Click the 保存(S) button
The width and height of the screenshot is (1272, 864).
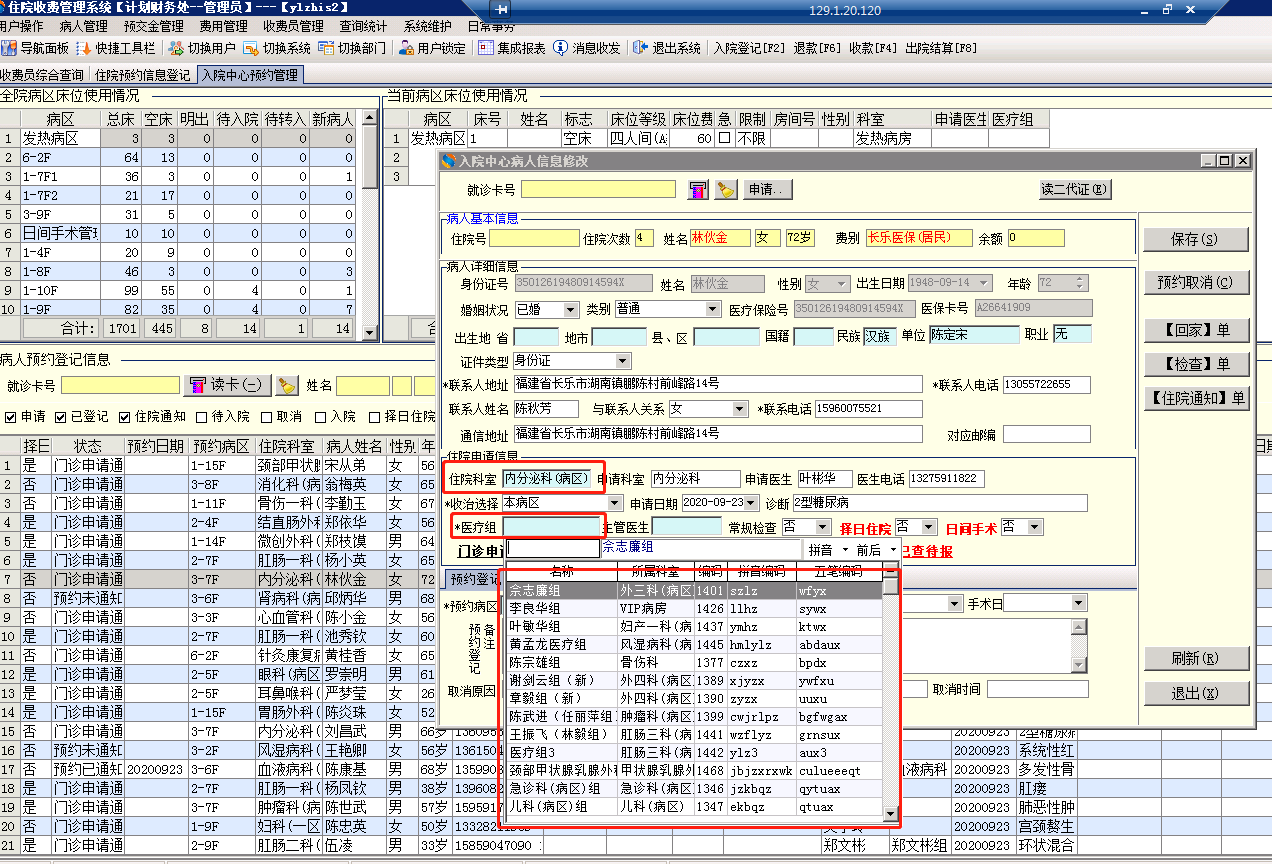pos(1196,240)
